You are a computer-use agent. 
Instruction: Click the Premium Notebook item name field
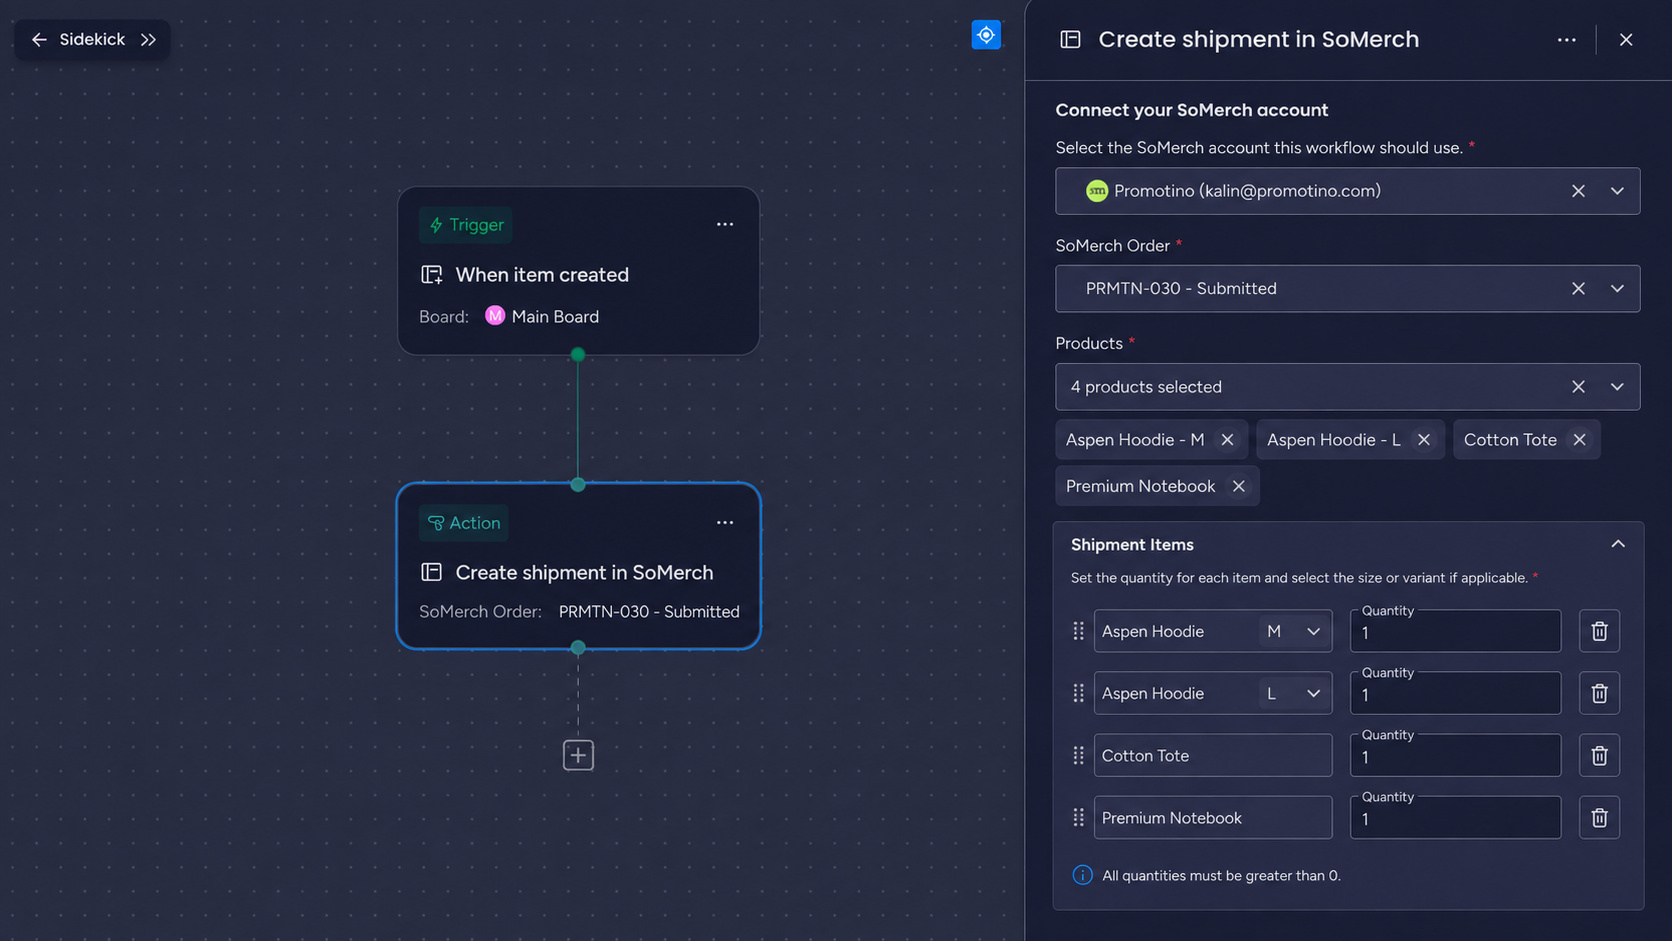(x=1213, y=817)
